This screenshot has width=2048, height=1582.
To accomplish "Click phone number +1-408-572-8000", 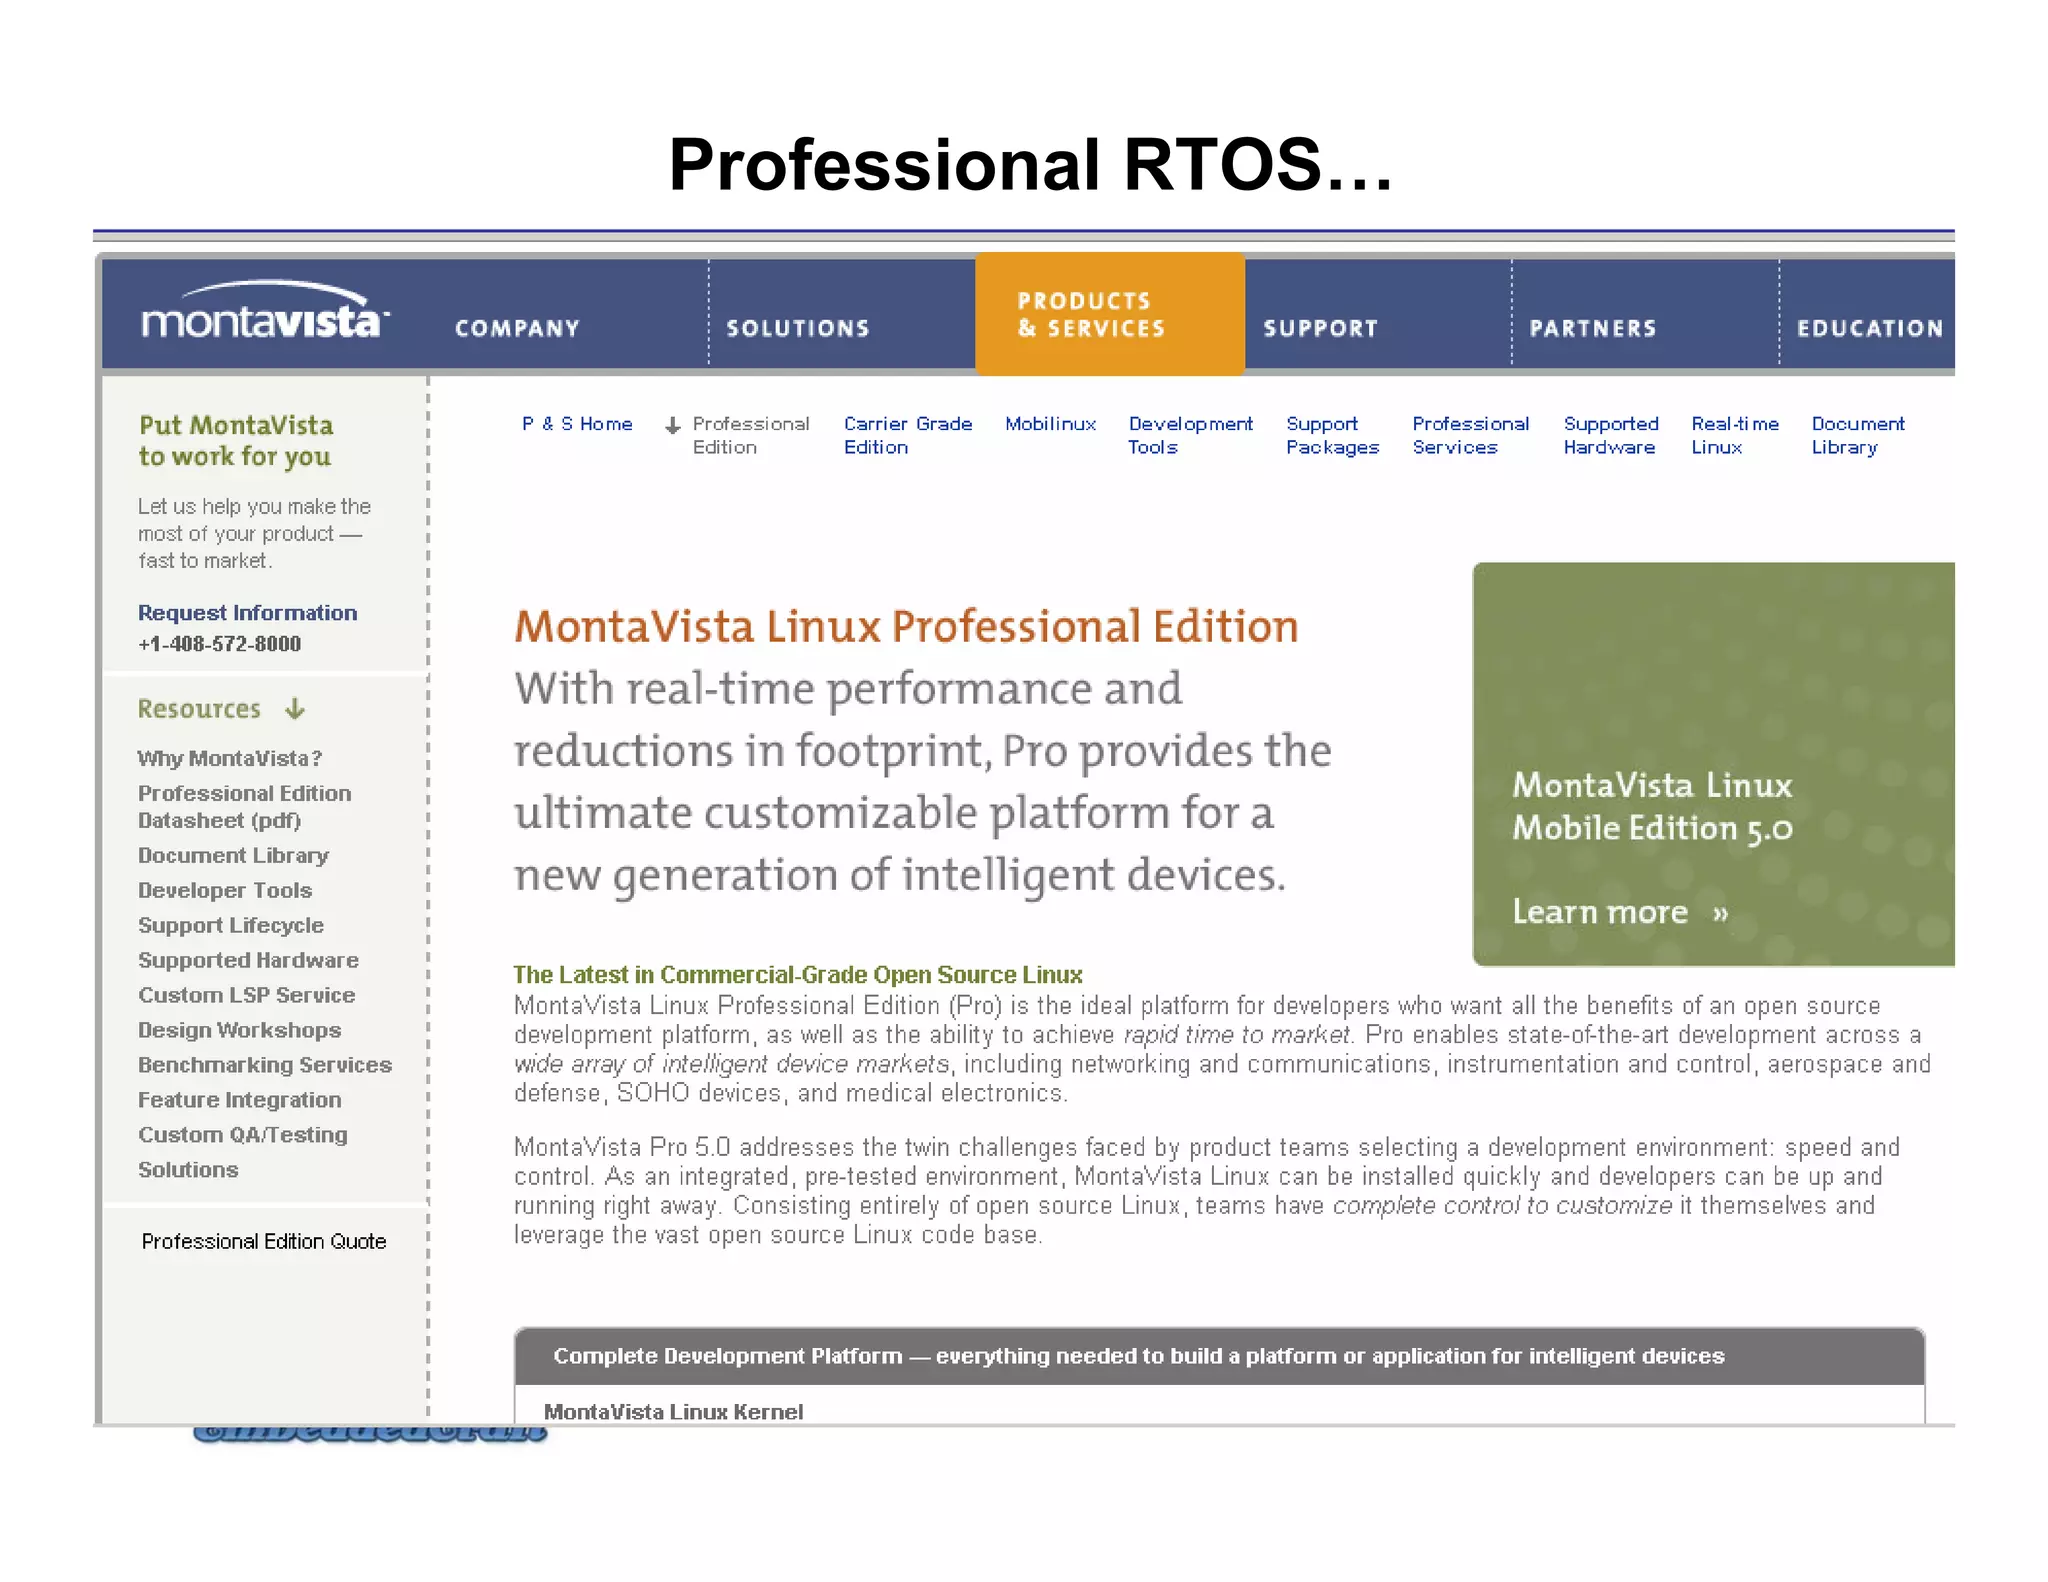I will click(x=219, y=645).
